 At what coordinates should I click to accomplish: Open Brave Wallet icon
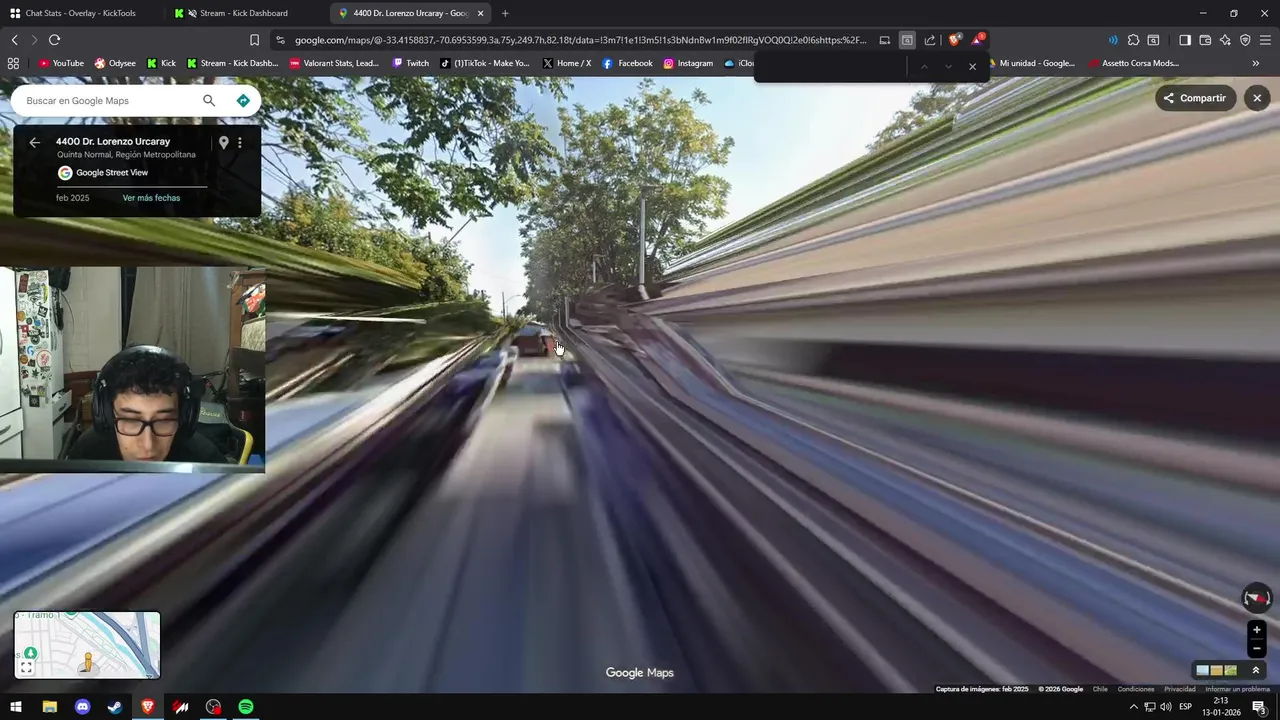pos(1205,40)
